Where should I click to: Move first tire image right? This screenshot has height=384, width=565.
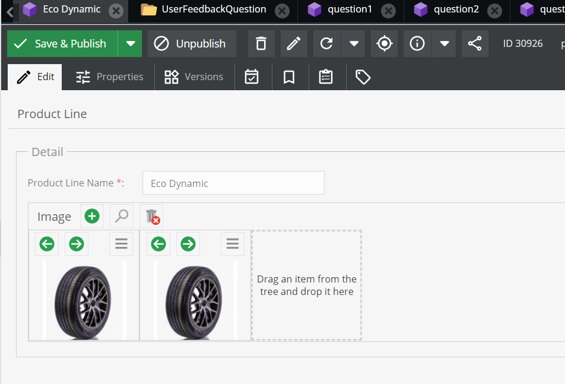pos(76,244)
